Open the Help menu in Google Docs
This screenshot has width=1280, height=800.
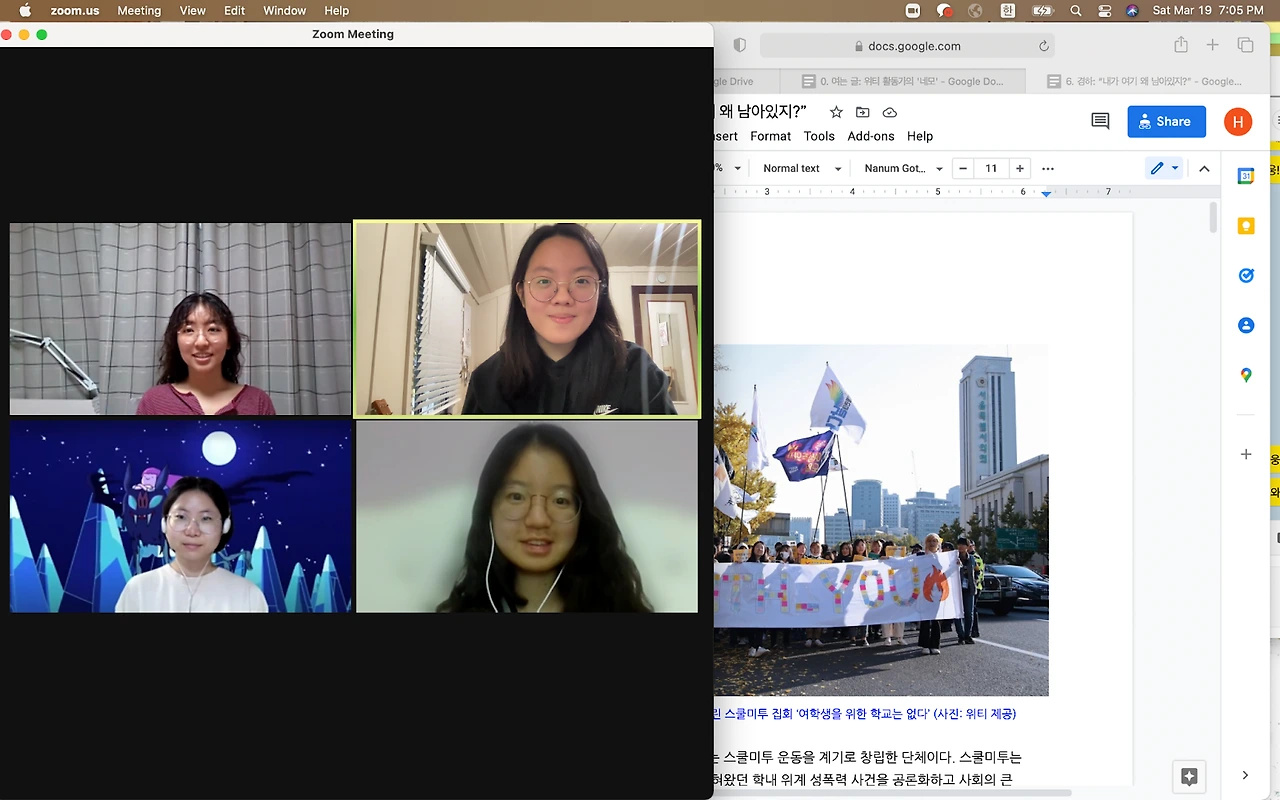coord(920,136)
